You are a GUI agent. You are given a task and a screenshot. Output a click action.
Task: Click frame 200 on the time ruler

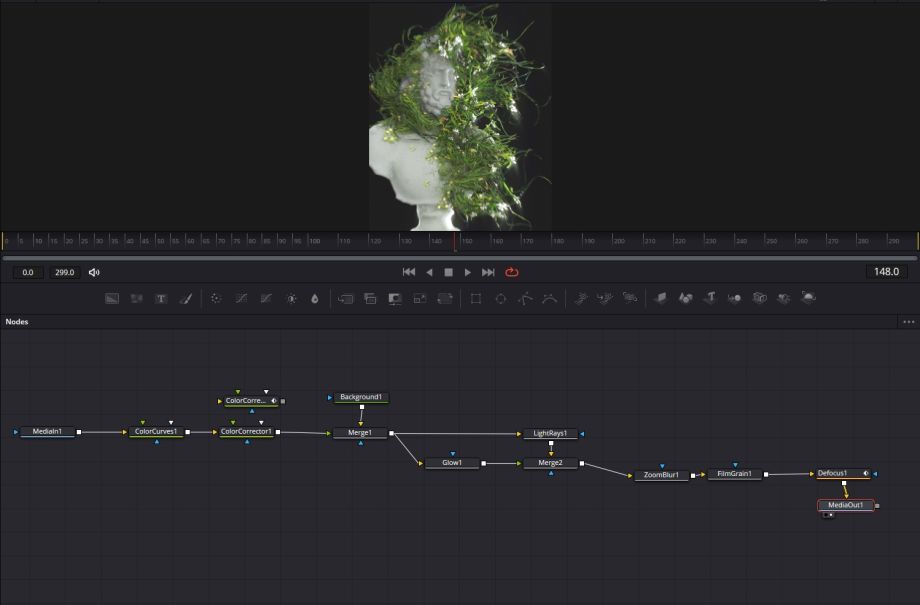[x=619, y=241]
